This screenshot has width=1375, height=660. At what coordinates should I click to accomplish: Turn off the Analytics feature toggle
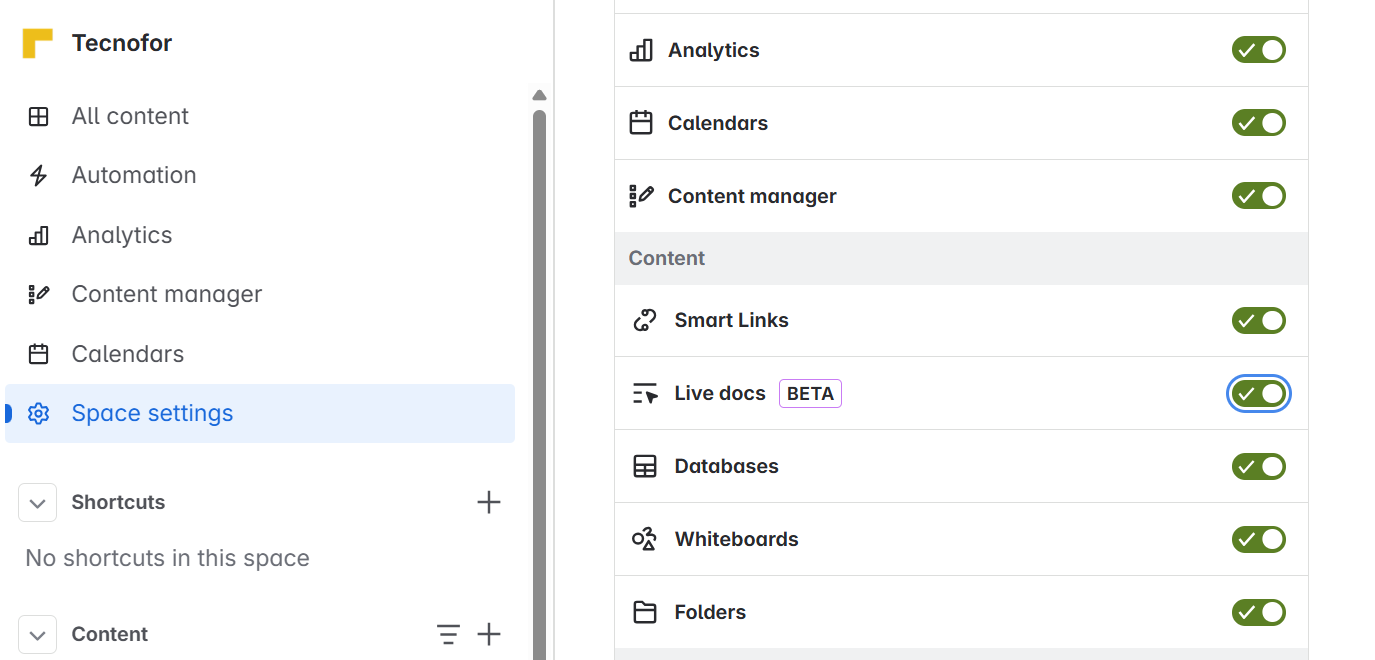[1258, 49]
